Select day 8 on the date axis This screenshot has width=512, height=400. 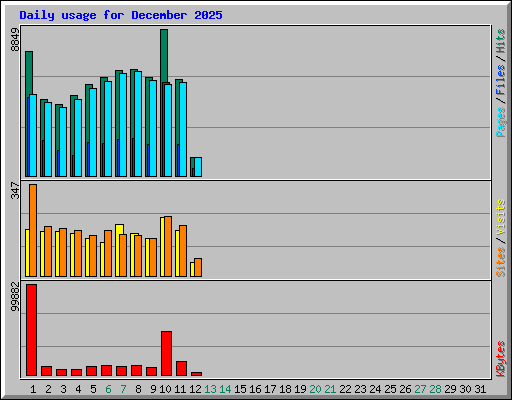[138, 389]
